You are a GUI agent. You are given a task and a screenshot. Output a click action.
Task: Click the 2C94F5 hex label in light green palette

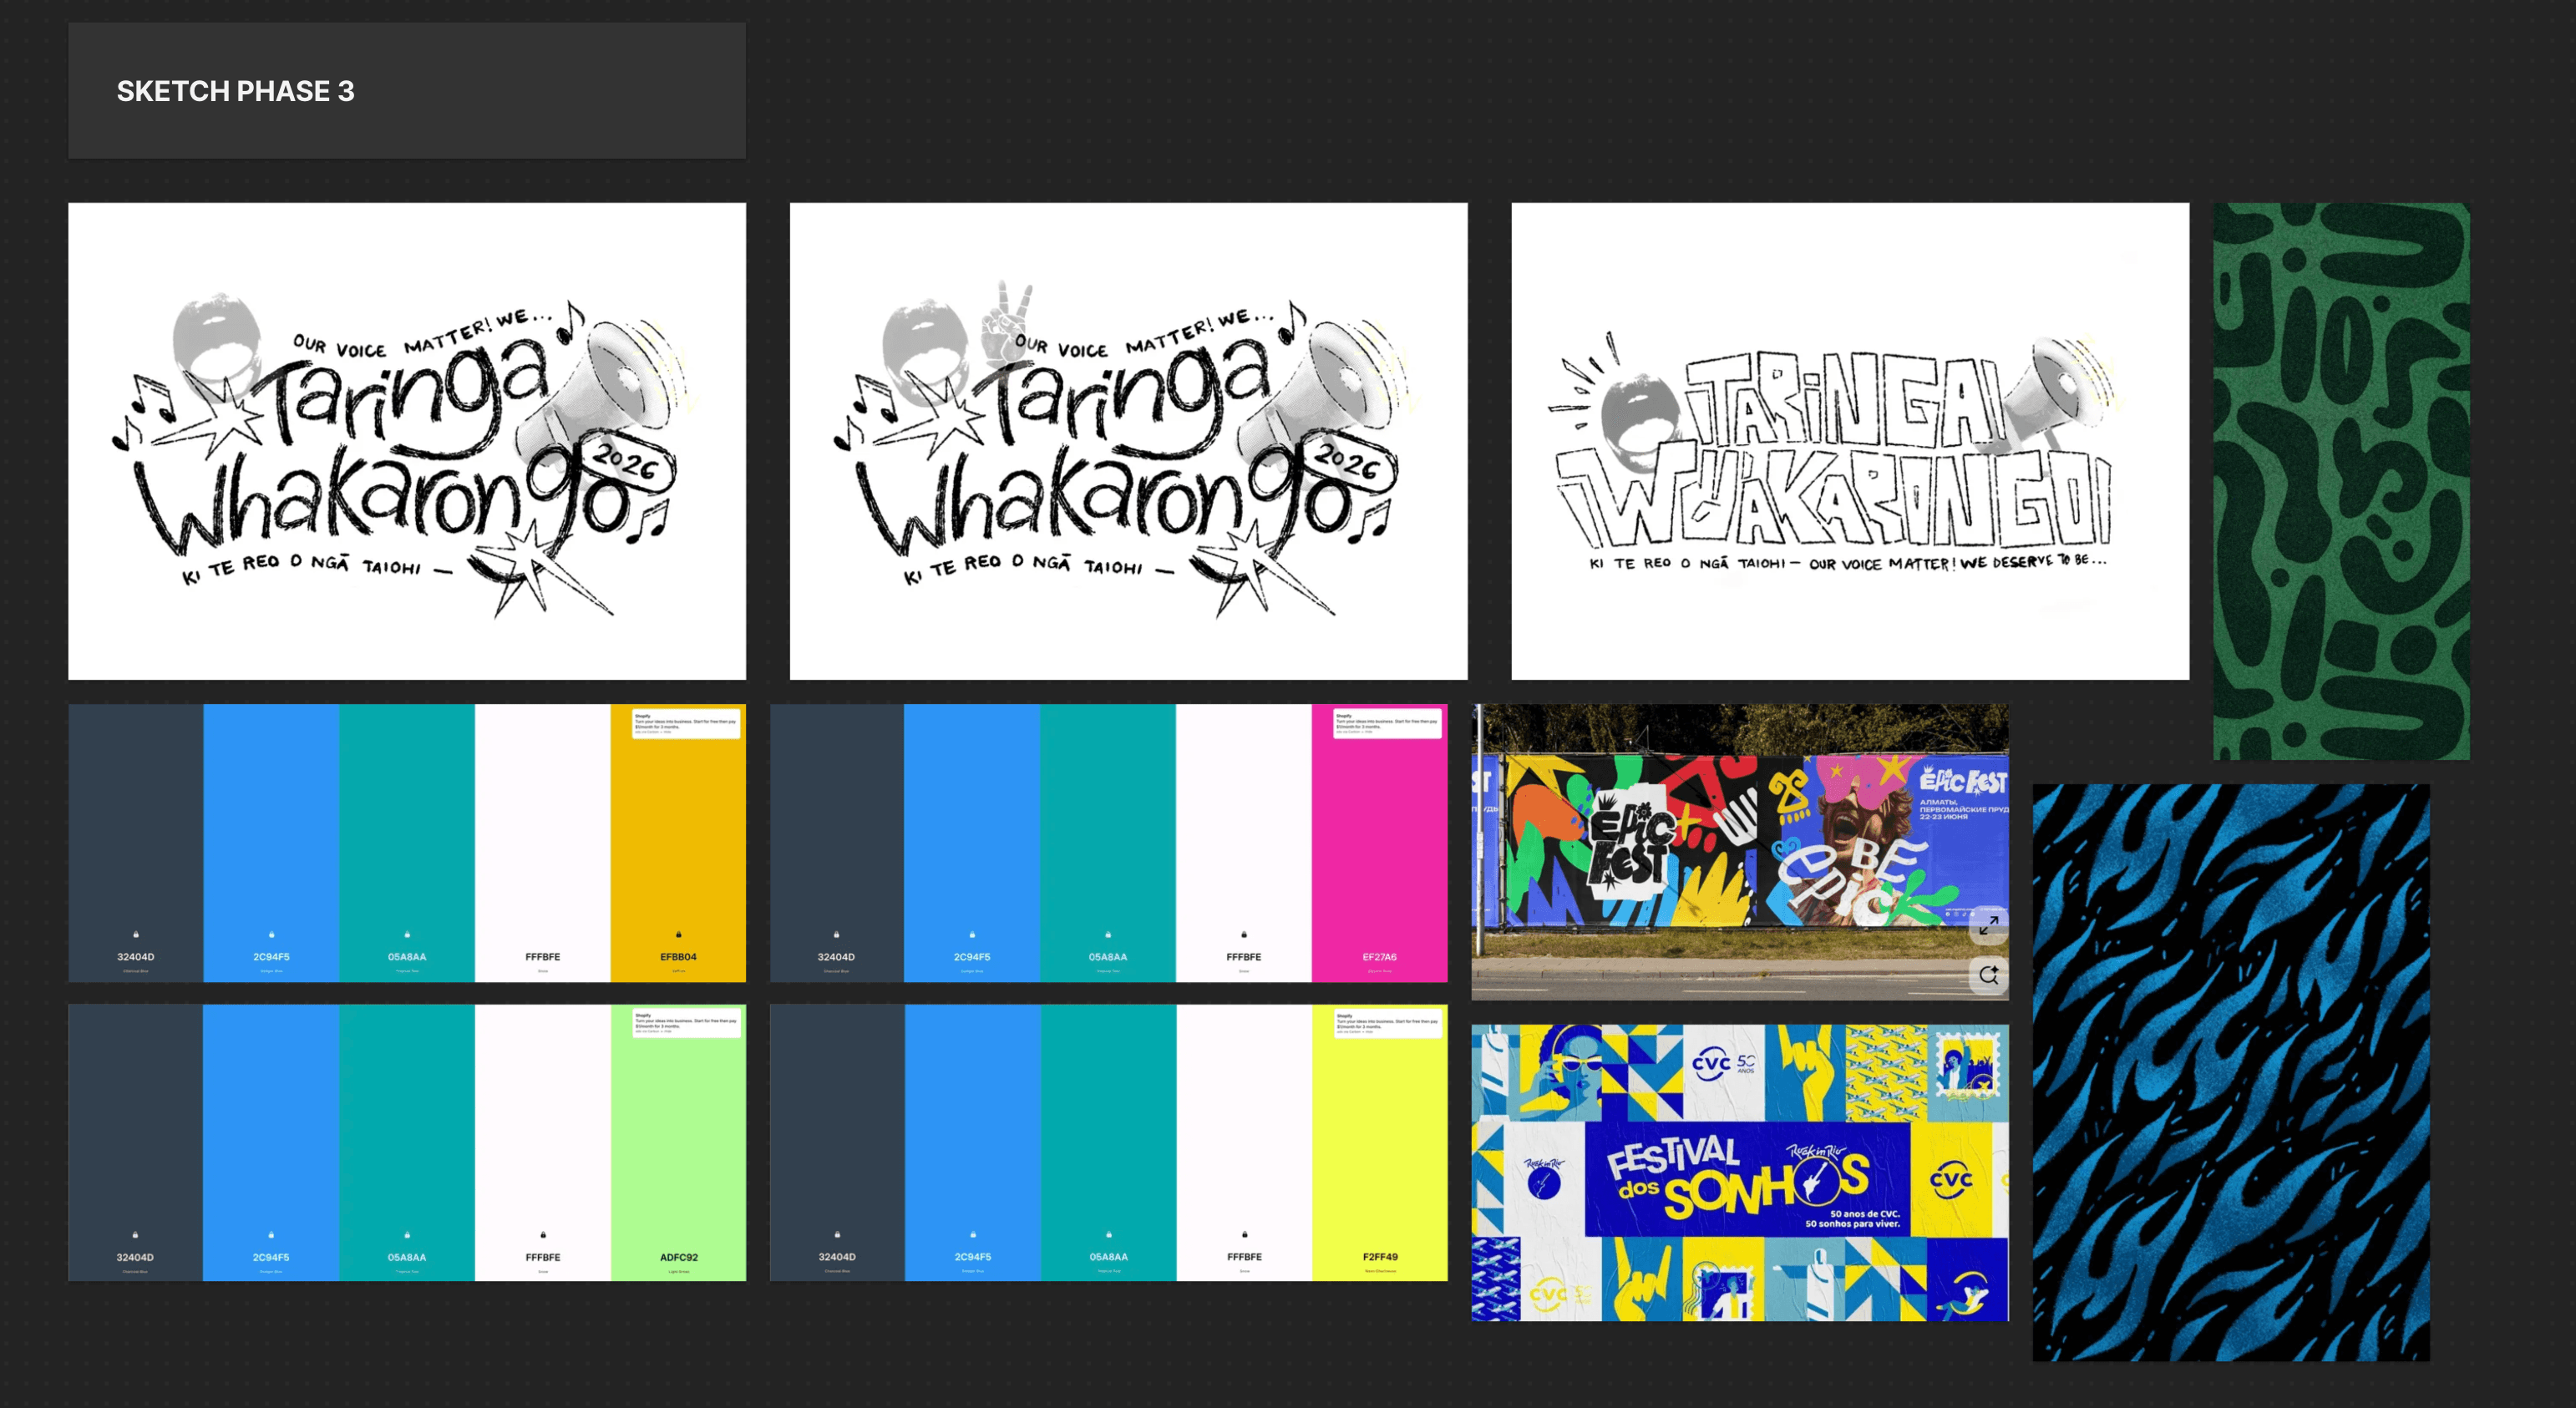[x=271, y=1257]
